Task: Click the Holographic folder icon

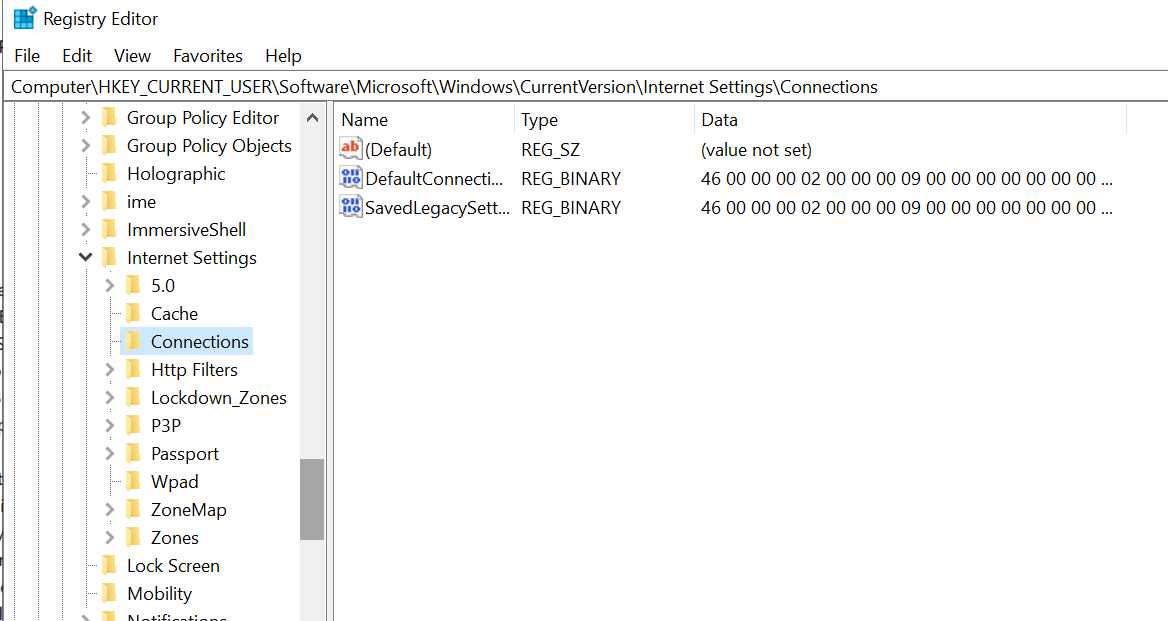Action: 110,173
